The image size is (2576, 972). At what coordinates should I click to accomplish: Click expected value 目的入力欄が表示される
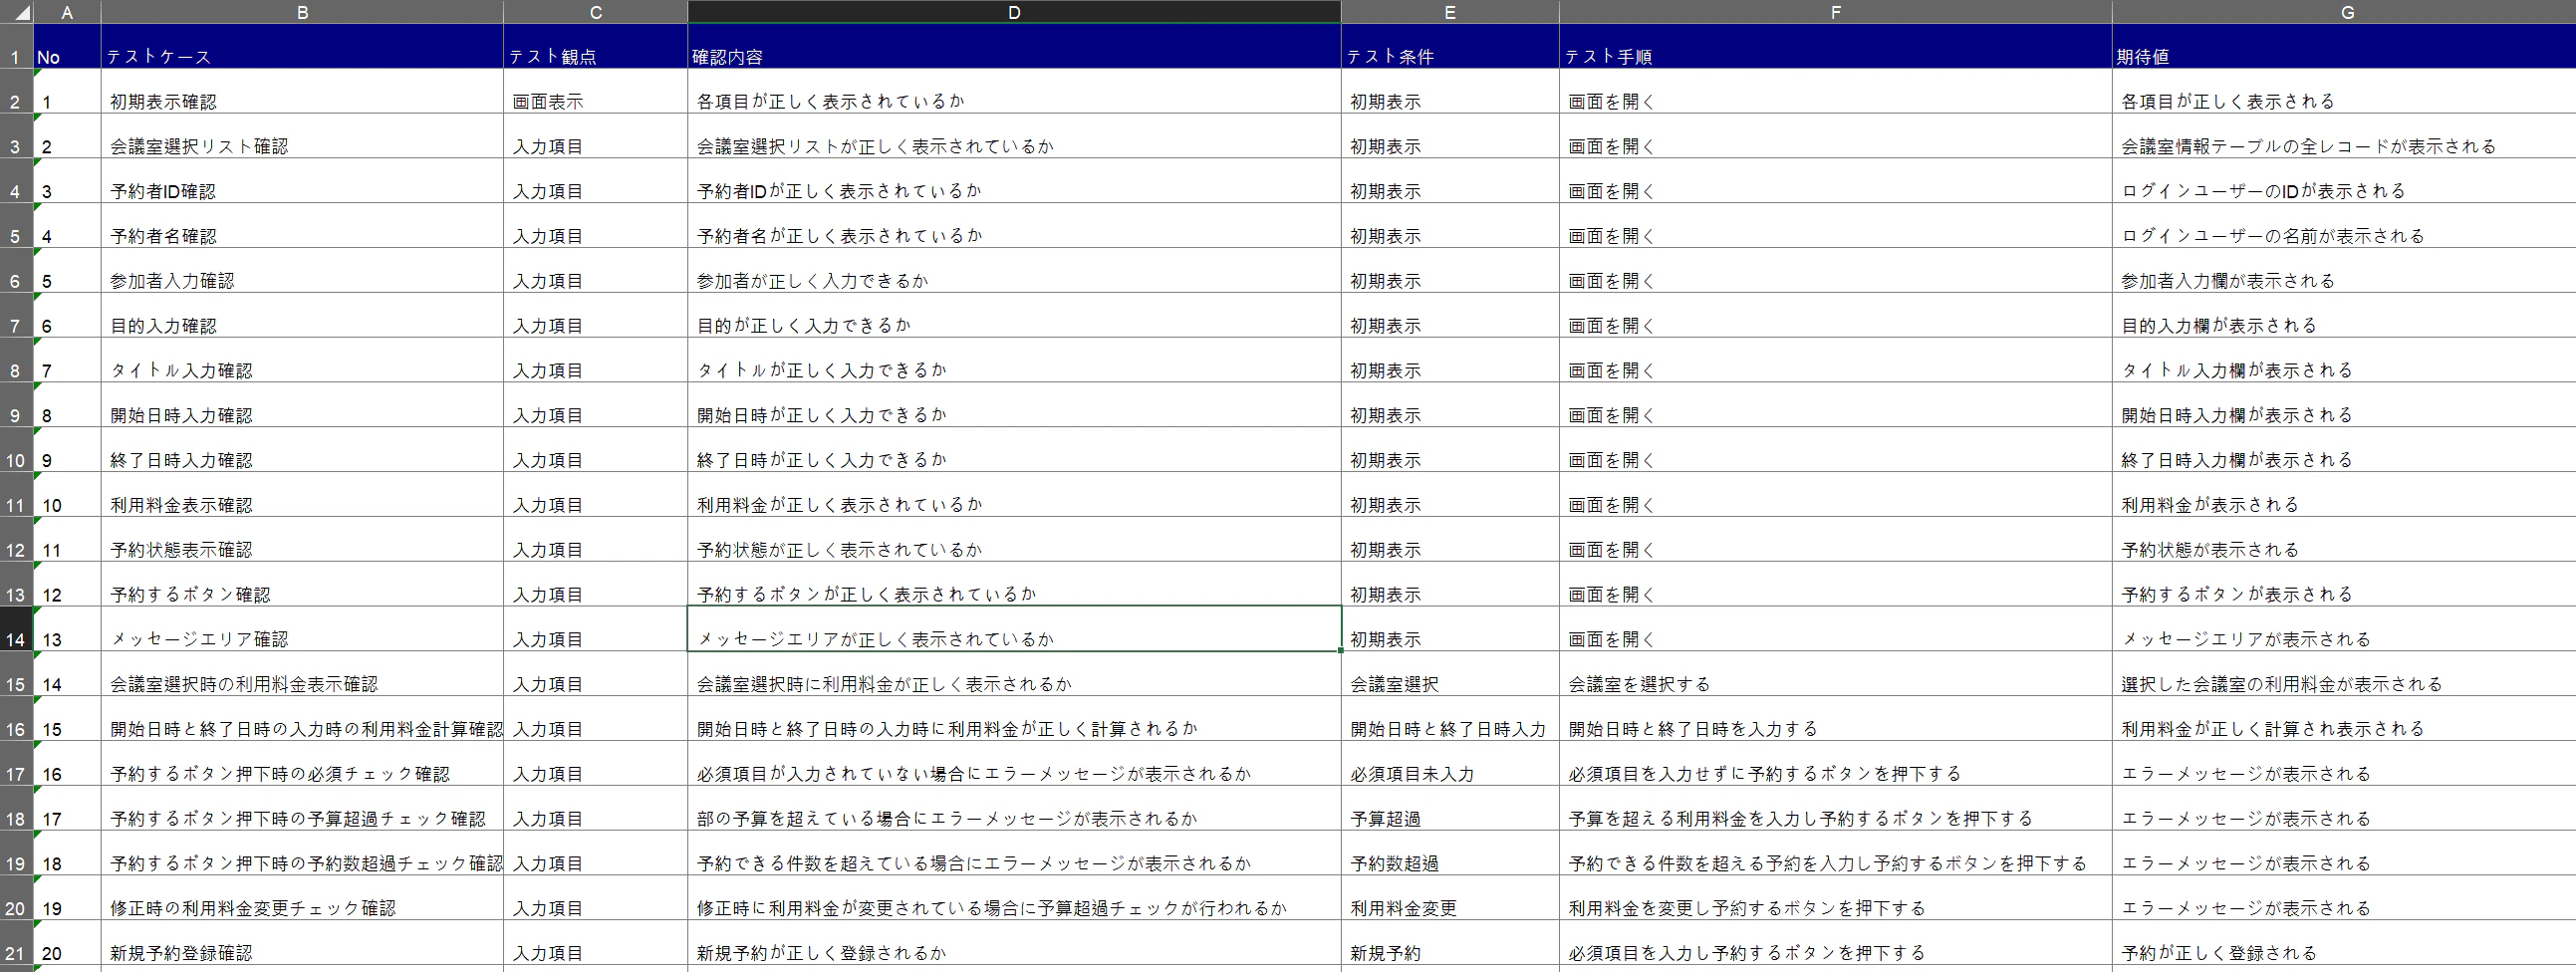tap(2344, 316)
